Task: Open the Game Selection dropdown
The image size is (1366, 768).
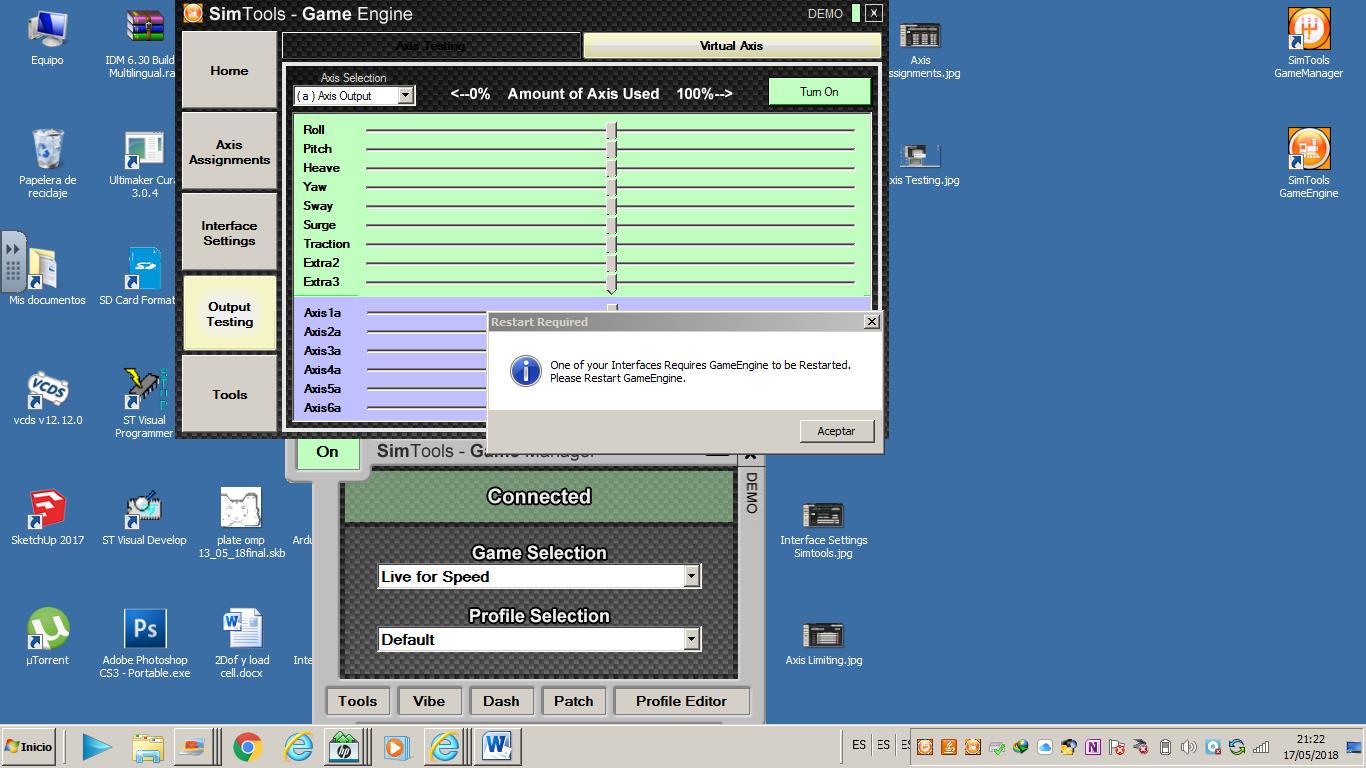Action: pyautogui.click(x=690, y=577)
